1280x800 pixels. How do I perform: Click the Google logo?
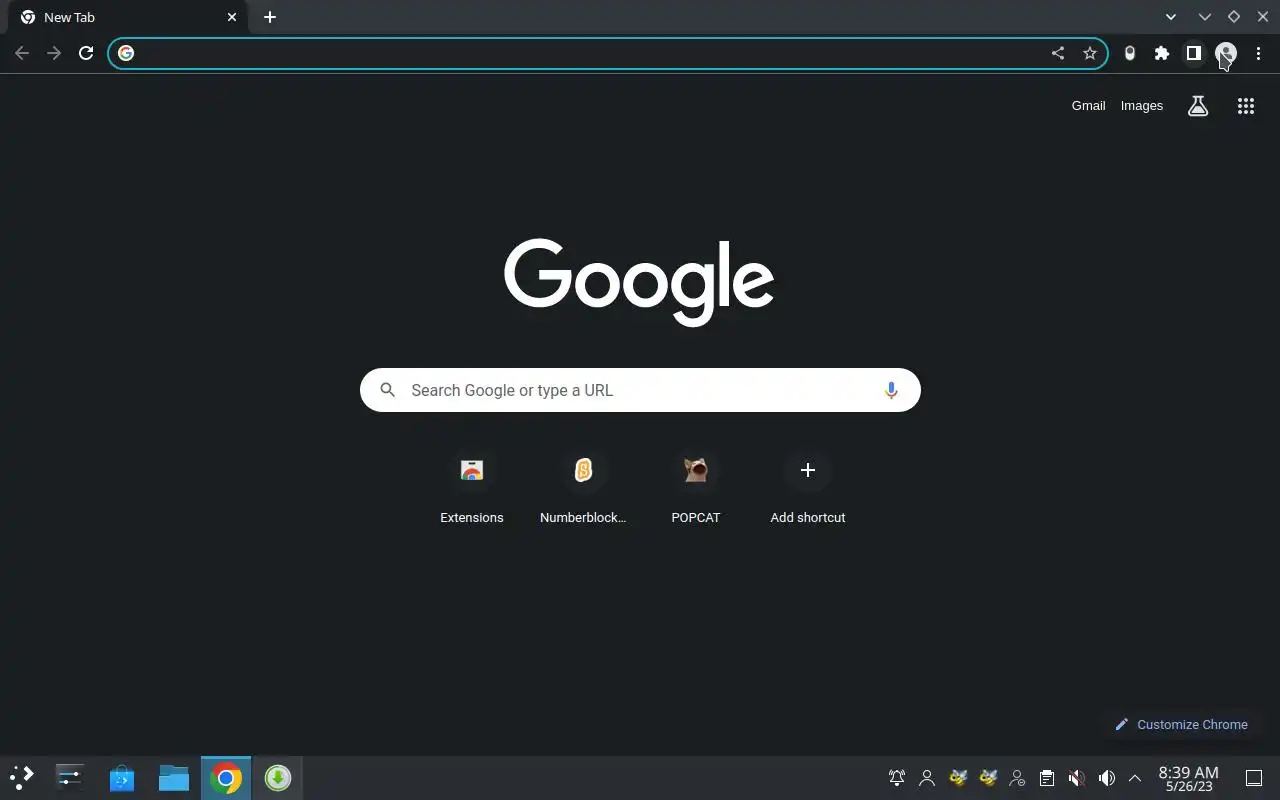click(639, 282)
